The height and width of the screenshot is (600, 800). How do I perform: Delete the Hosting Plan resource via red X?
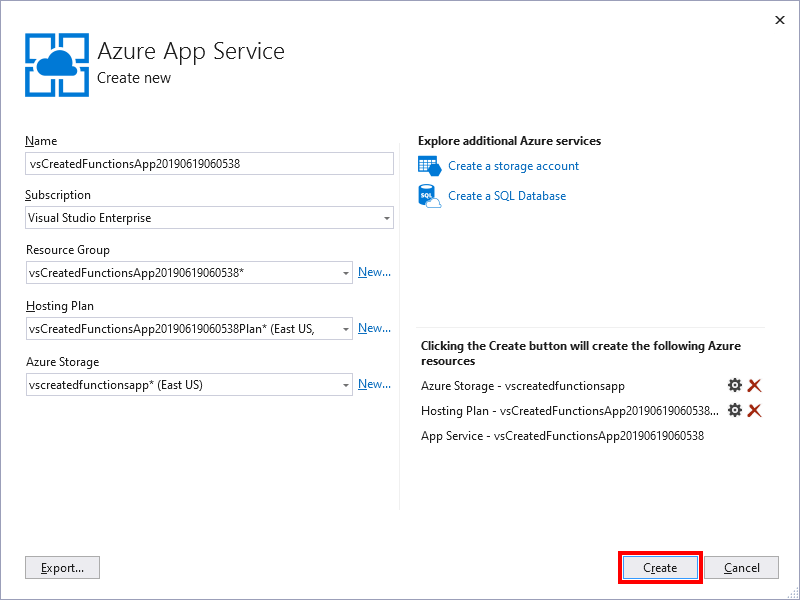(755, 410)
